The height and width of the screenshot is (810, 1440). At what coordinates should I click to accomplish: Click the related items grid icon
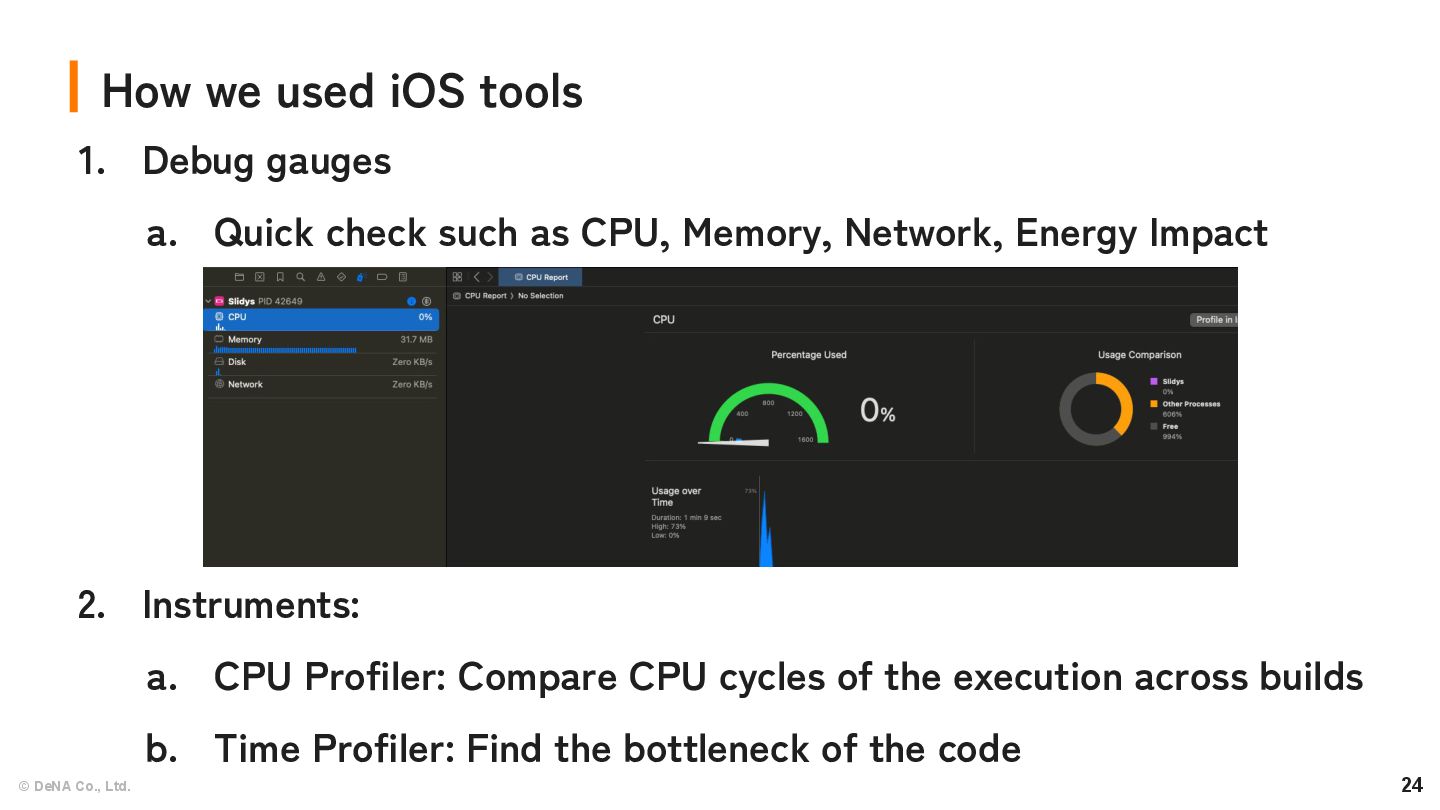(x=457, y=277)
